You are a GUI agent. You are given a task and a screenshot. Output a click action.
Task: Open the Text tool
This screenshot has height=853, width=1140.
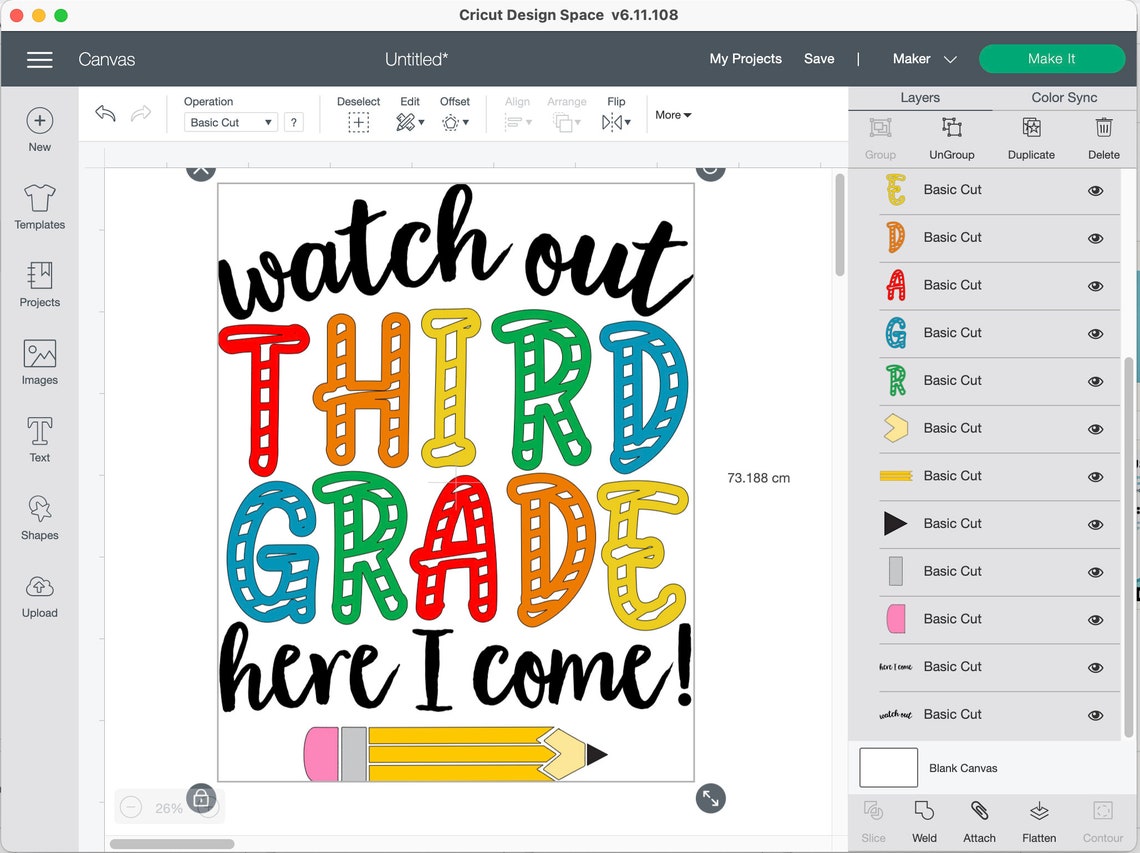(39, 438)
